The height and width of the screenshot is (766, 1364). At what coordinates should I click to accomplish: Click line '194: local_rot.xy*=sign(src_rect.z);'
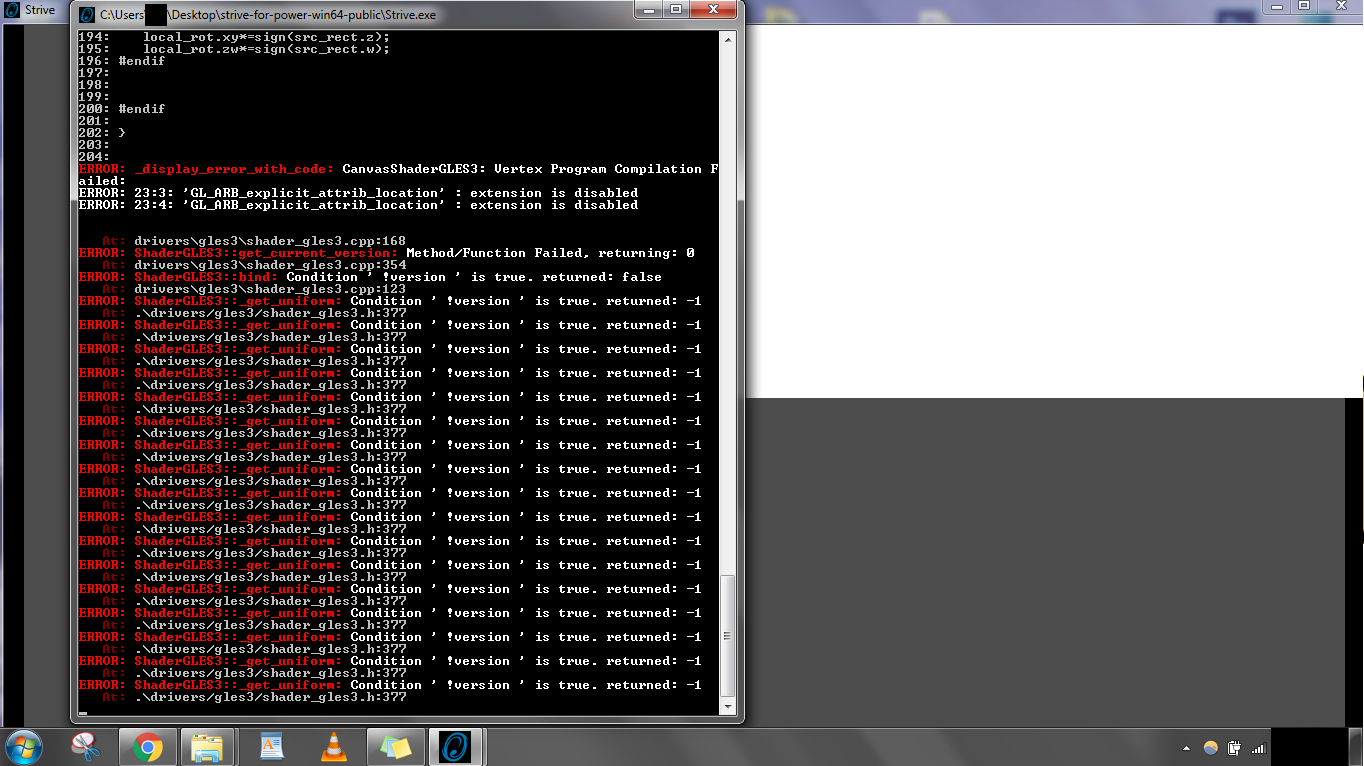click(234, 37)
